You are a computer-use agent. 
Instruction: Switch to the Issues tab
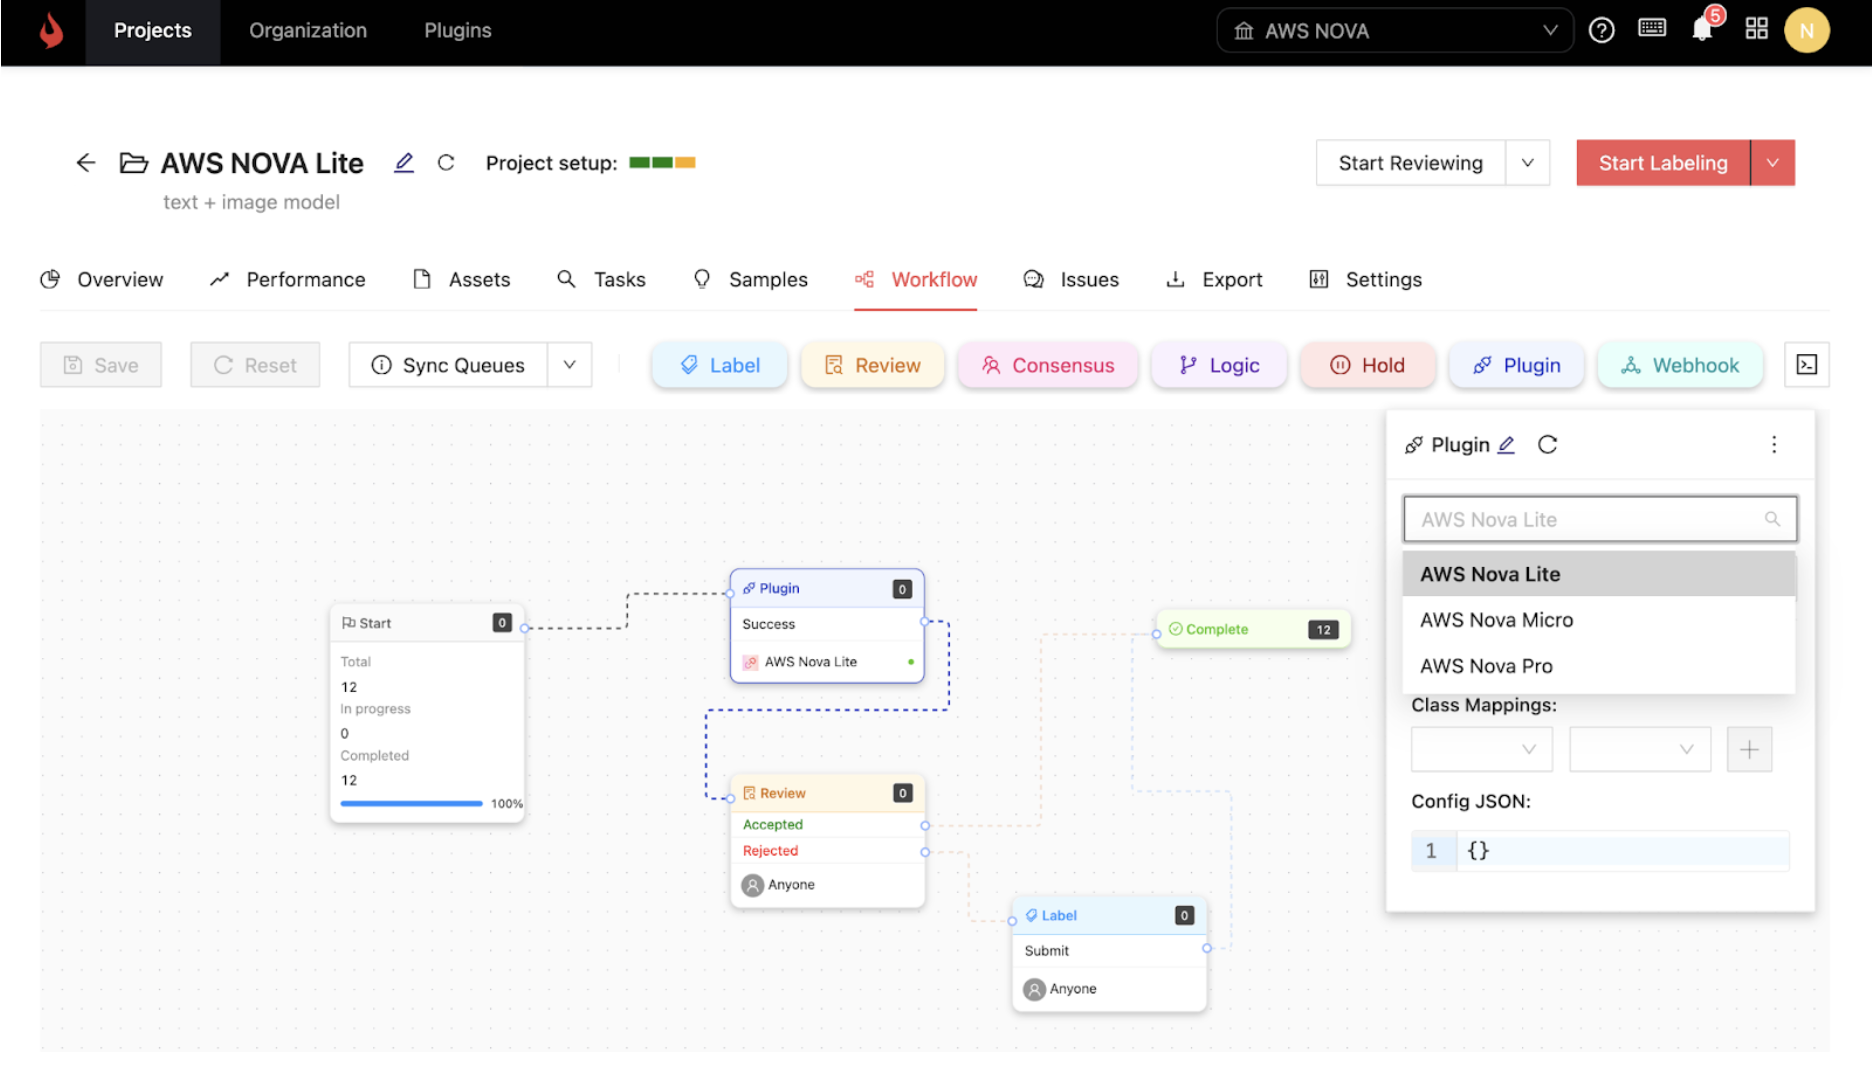[1071, 280]
